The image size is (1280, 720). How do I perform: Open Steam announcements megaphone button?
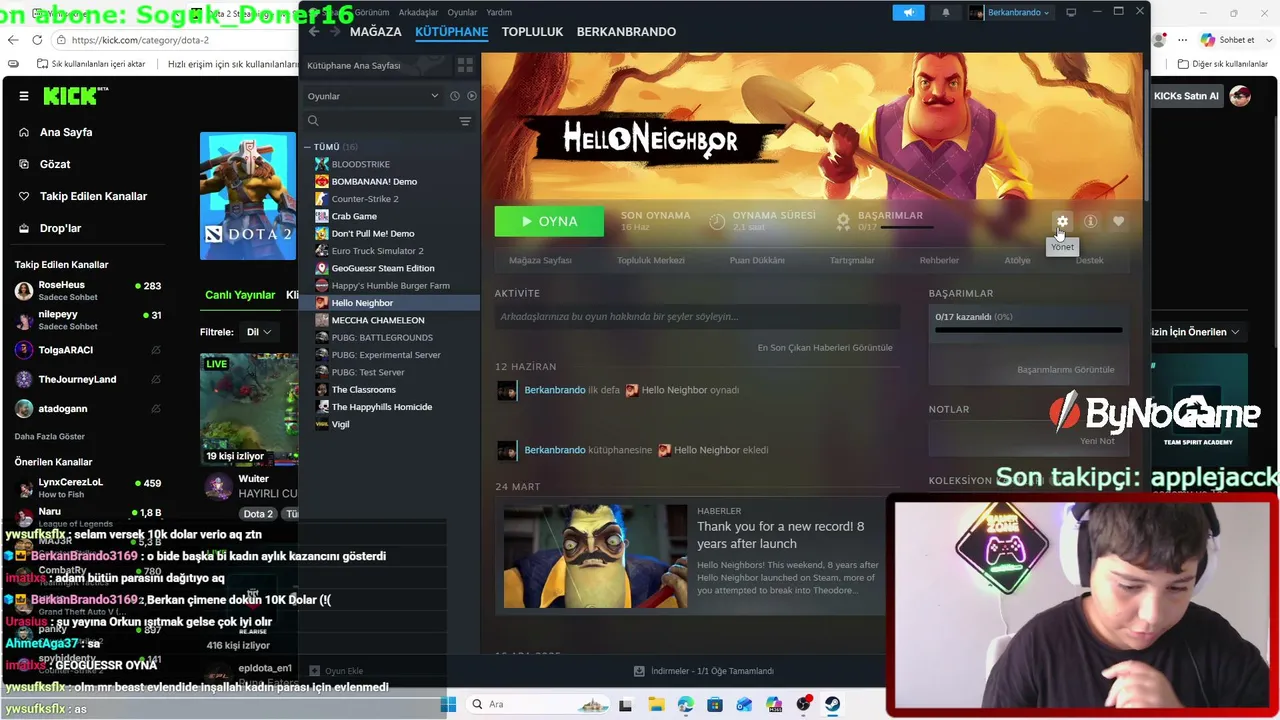(x=909, y=12)
